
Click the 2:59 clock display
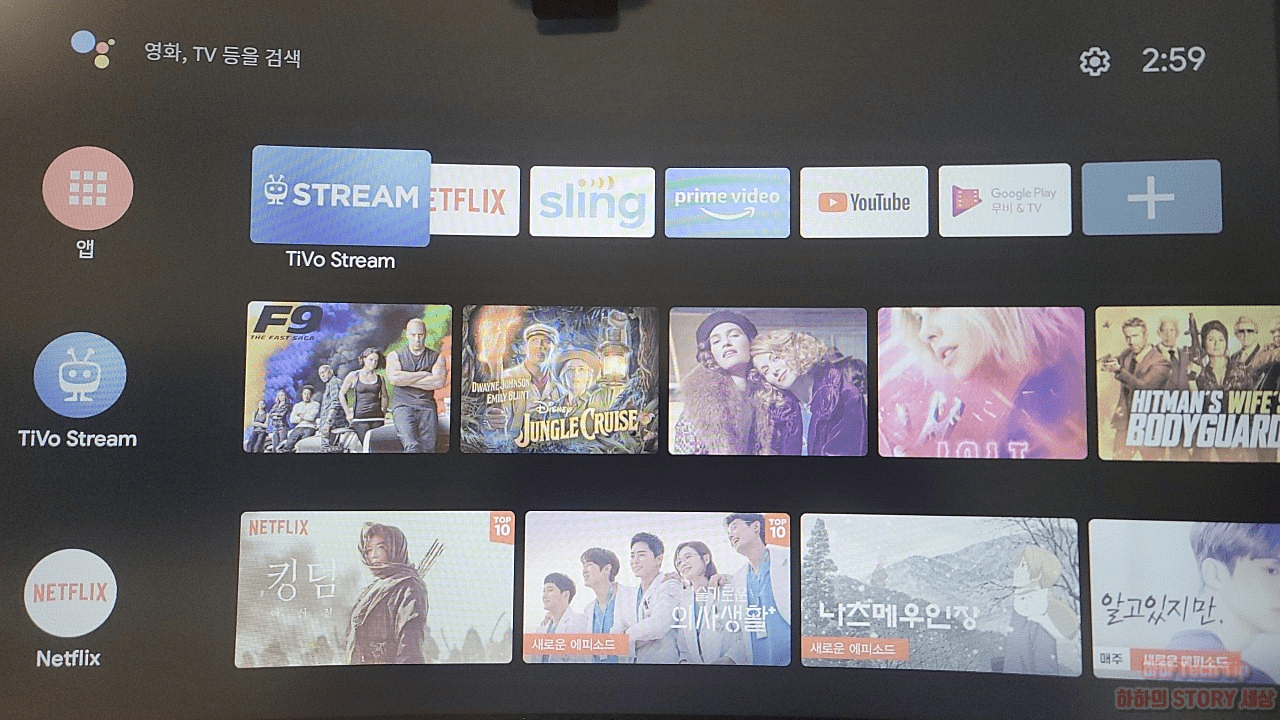1174,60
